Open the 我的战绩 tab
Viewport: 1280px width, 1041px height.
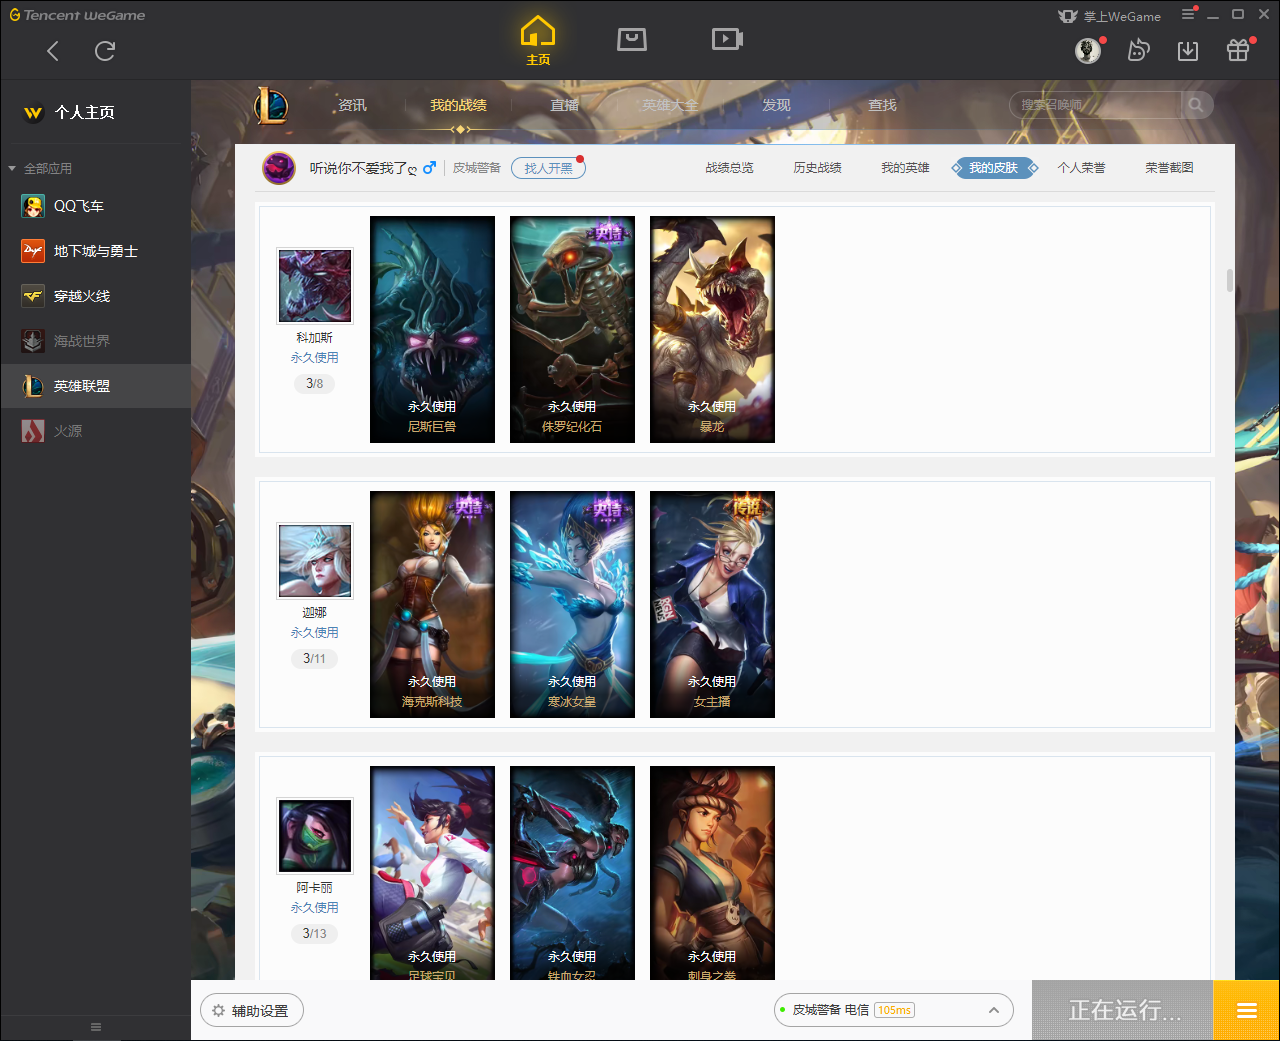click(458, 105)
